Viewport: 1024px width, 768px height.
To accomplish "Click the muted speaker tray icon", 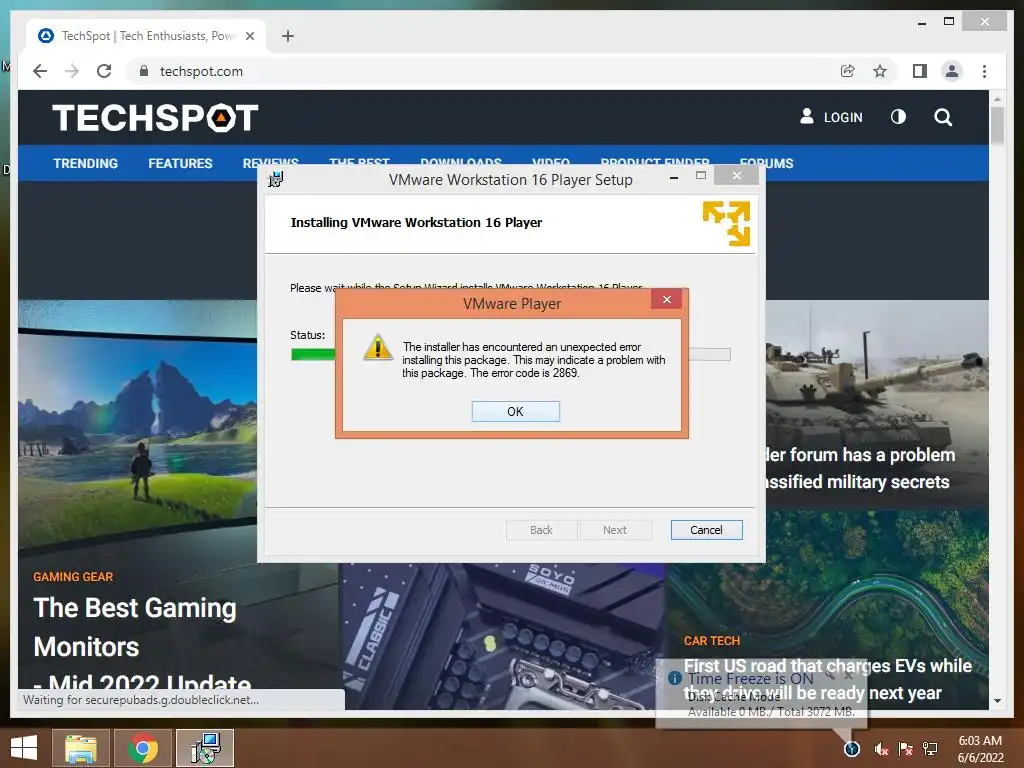I will (880, 749).
